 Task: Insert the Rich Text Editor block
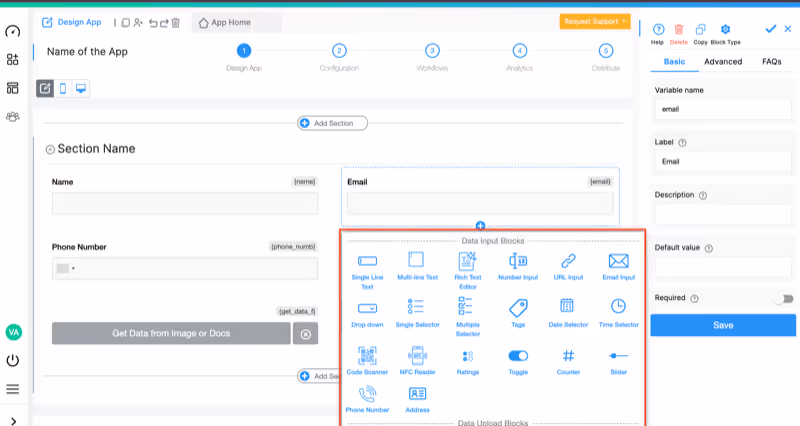pyautogui.click(x=467, y=271)
